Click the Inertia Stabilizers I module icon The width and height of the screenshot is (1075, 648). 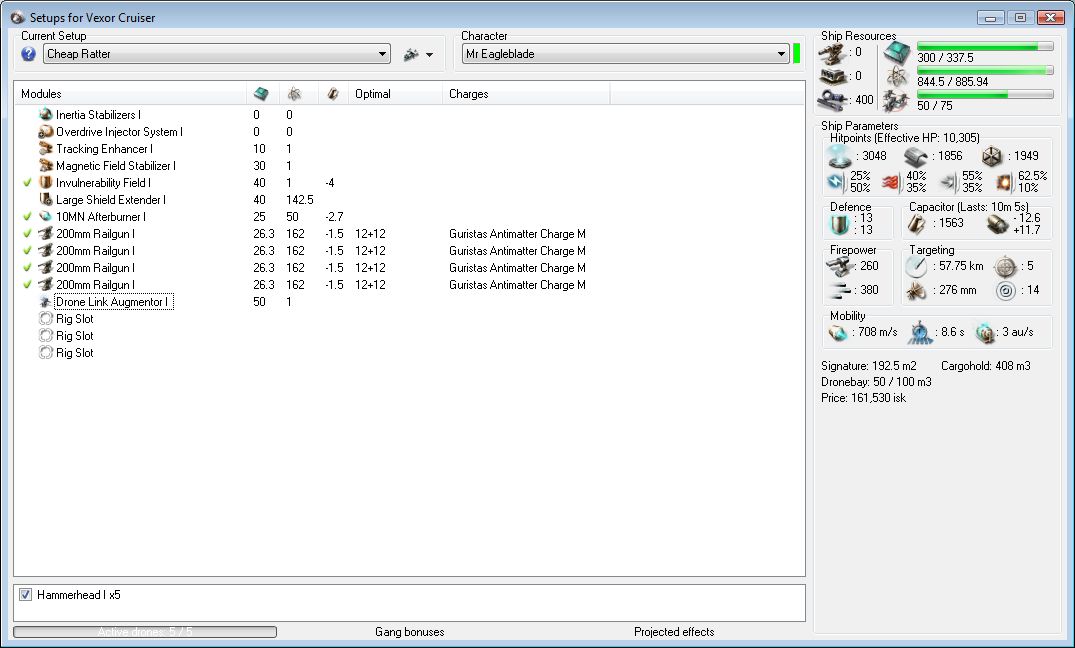coord(46,115)
